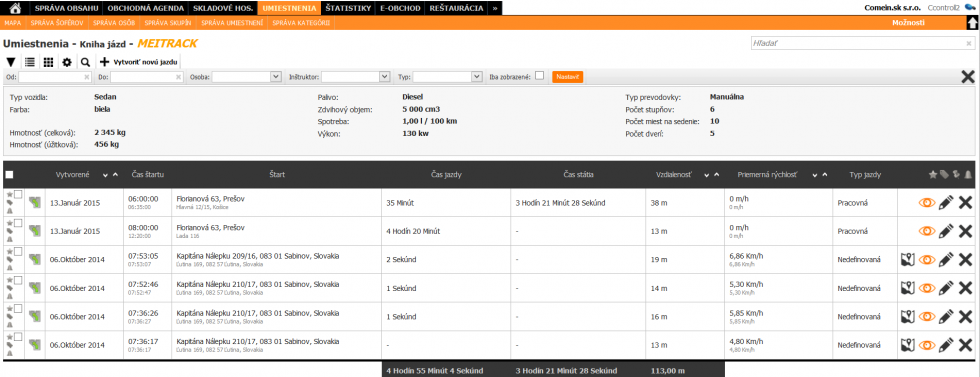Image resolution: width=980 pixels, height=377 pixels.
Task: Edit the 07:53:05 ride with pencil
Action: click(946, 259)
